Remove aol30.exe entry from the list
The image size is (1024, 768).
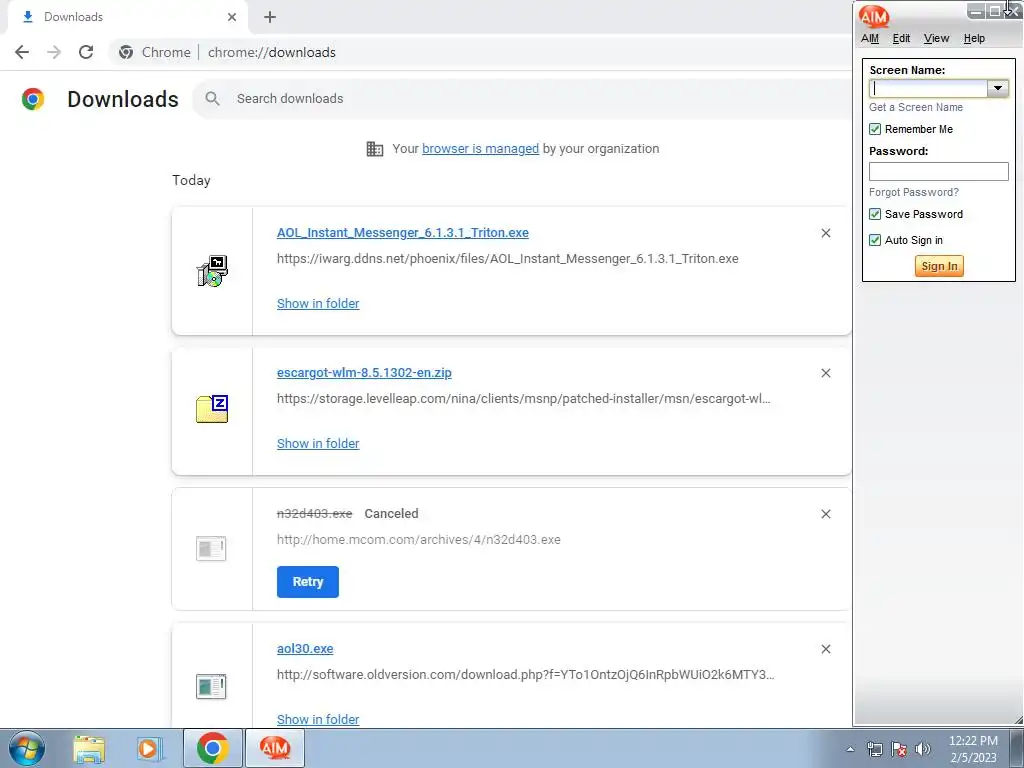(825, 649)
